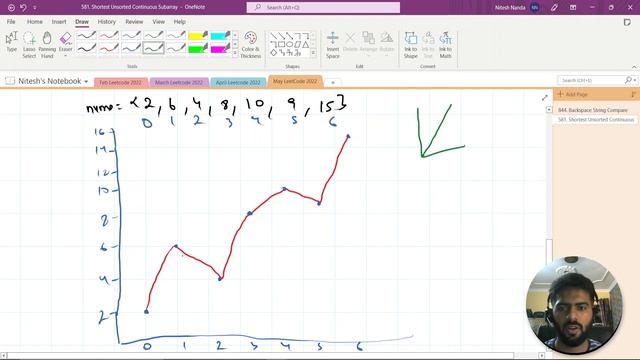The image size is (640, 360).
Task: Select the yellow highlighter
Action: (x=198, y=36)
